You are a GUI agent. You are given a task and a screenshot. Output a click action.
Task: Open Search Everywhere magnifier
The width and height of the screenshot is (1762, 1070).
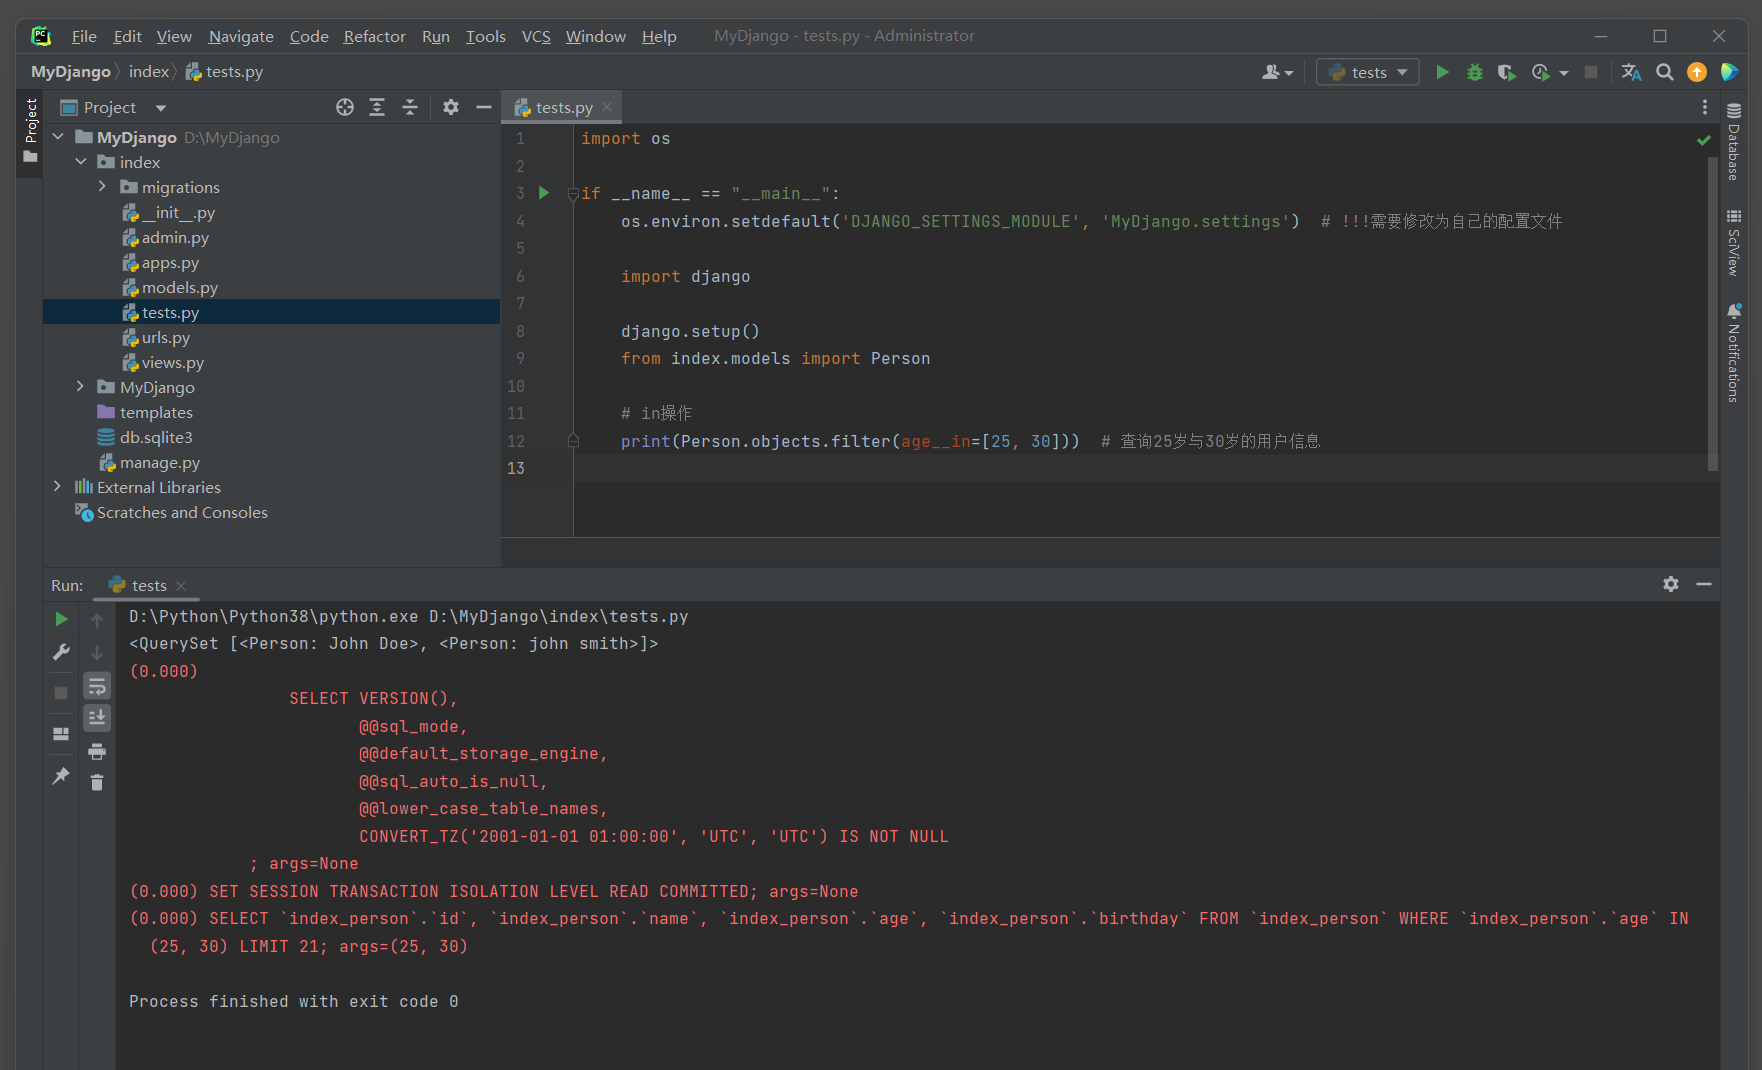tap(1664, 72)
